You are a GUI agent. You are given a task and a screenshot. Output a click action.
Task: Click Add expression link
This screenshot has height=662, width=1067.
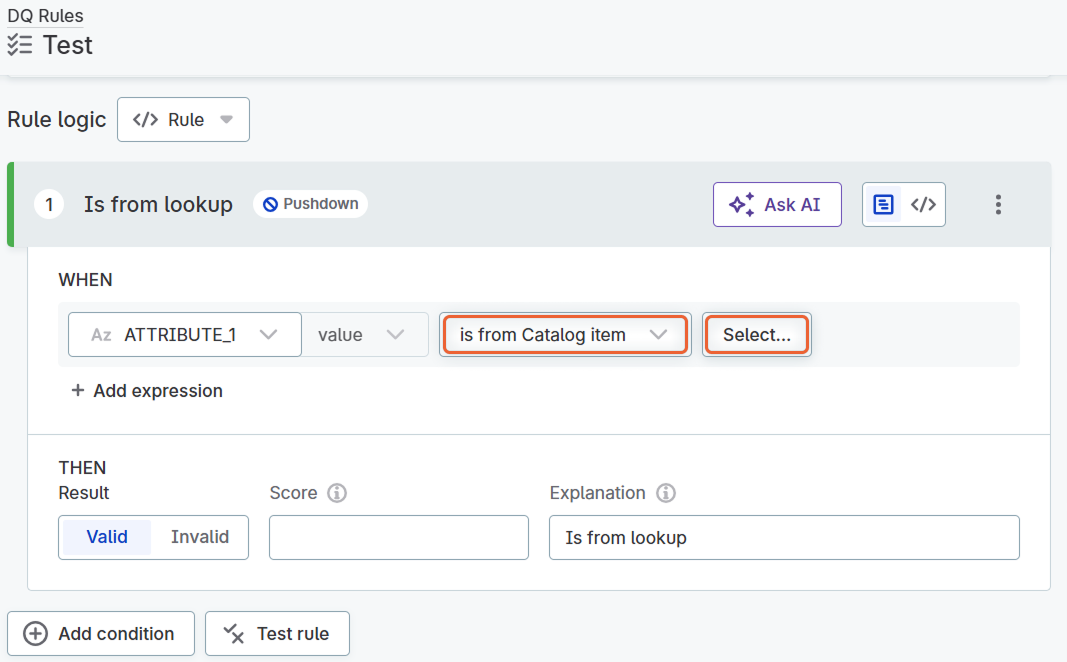pos(147,391)
